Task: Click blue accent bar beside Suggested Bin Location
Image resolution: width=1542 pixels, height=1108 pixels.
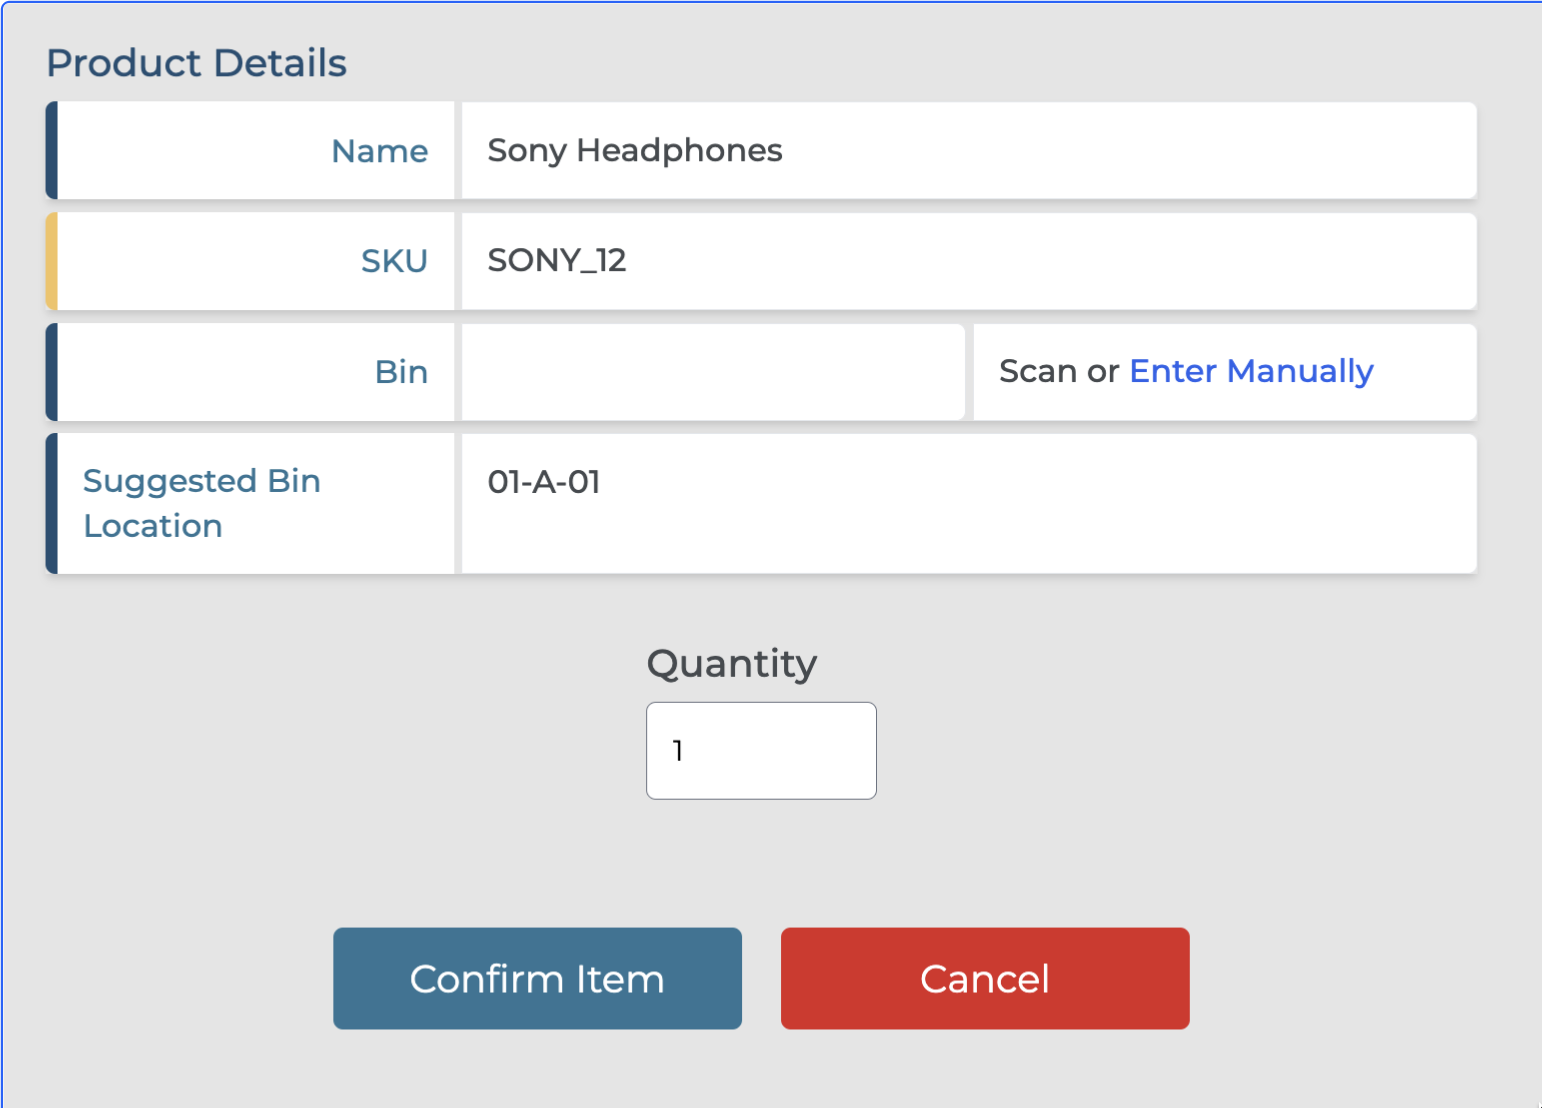Action: tap(52, 503)
